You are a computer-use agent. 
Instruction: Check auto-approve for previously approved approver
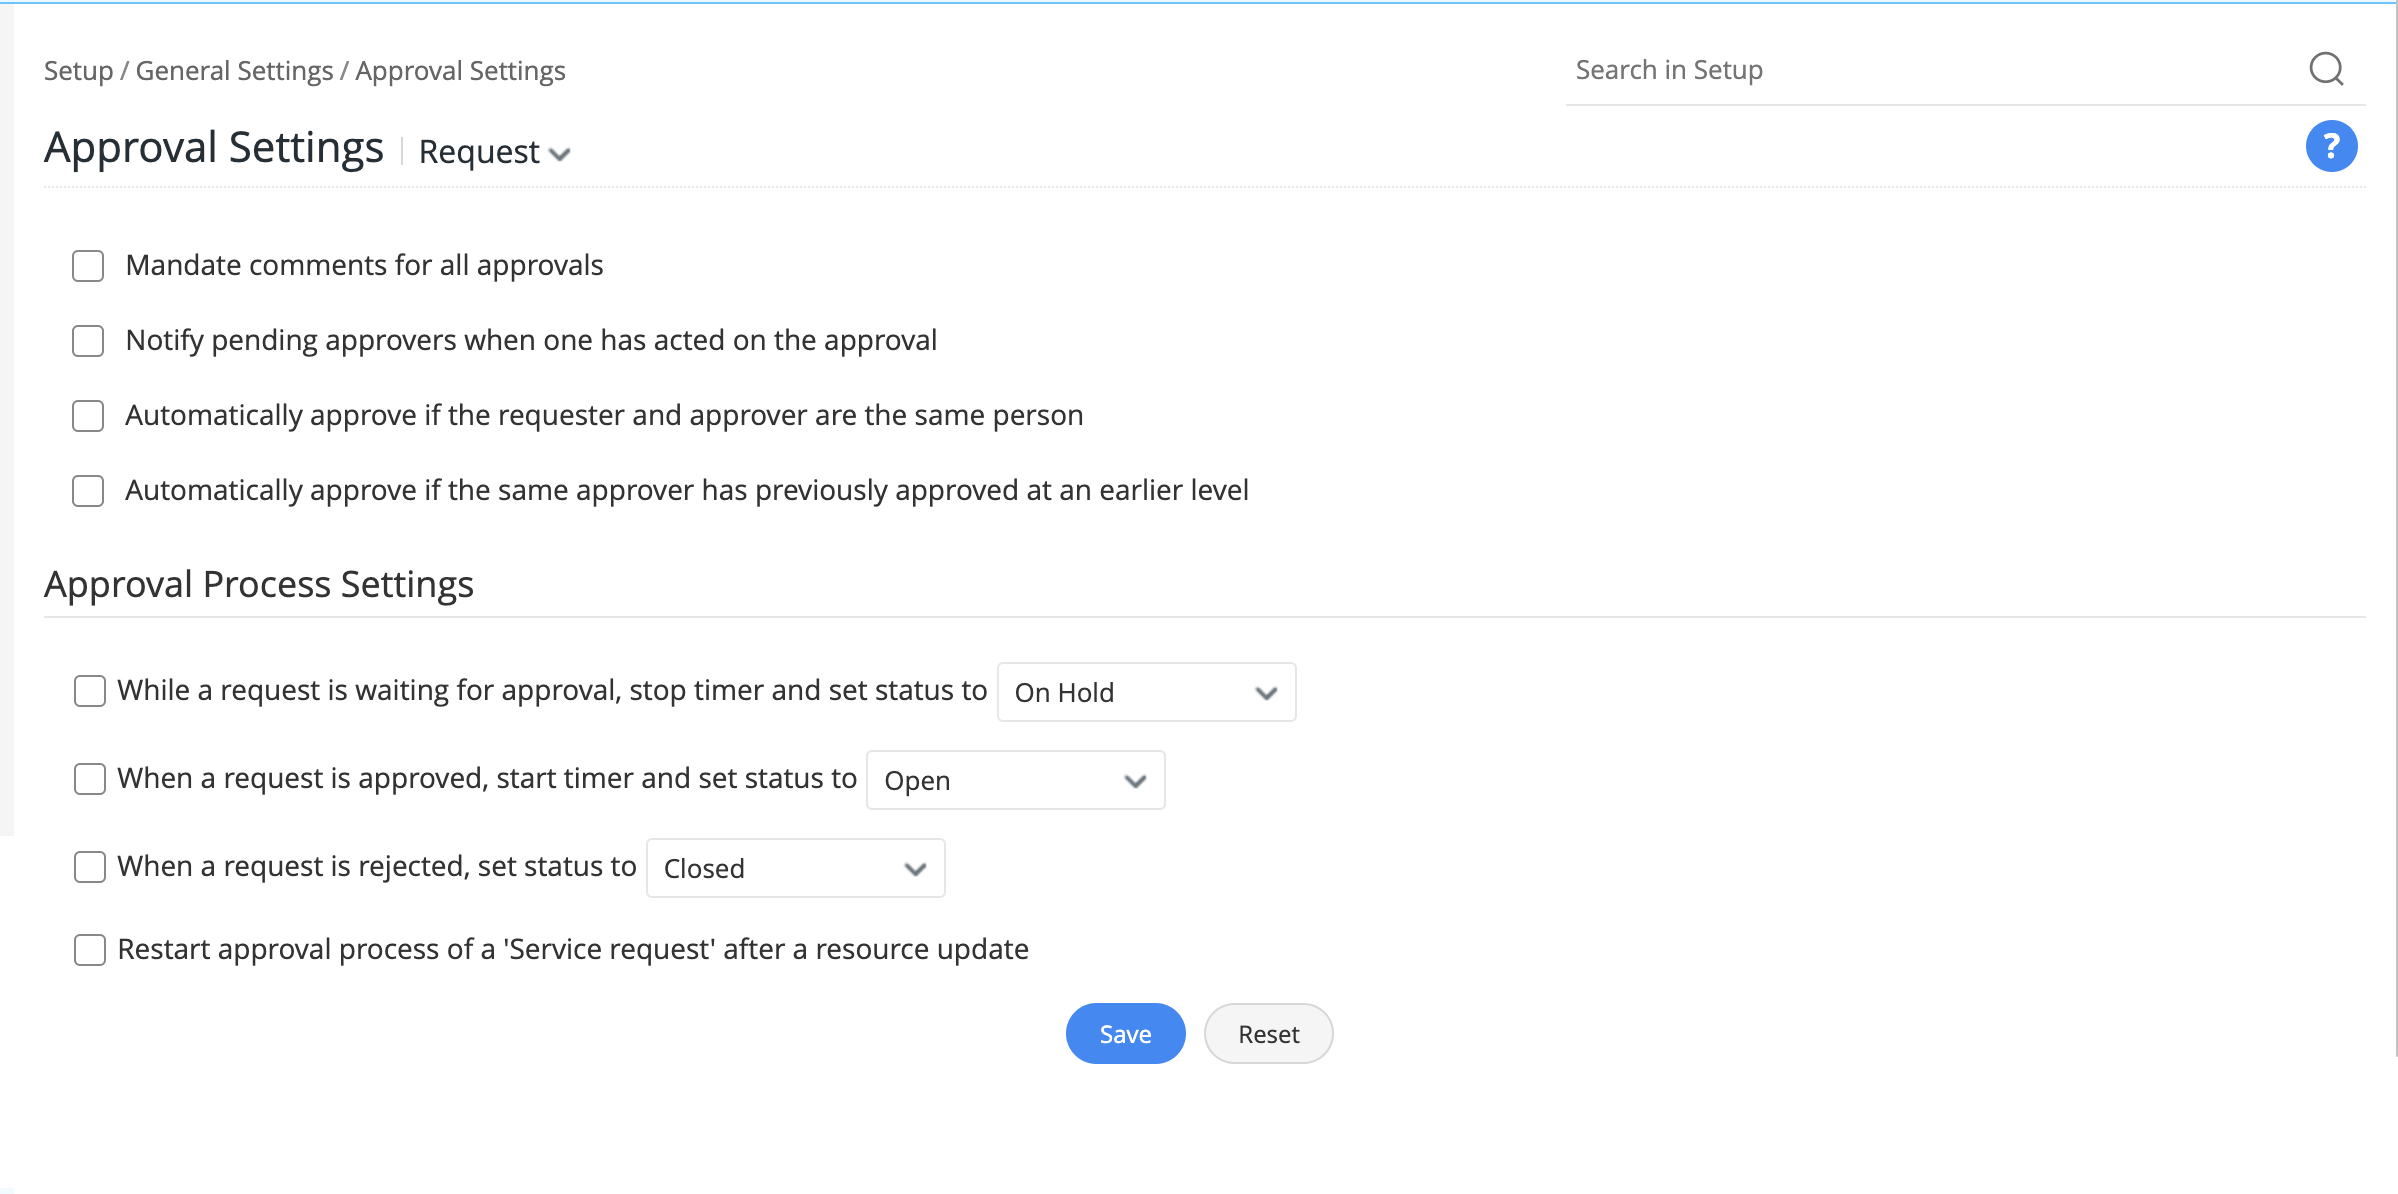coord(88,490)
